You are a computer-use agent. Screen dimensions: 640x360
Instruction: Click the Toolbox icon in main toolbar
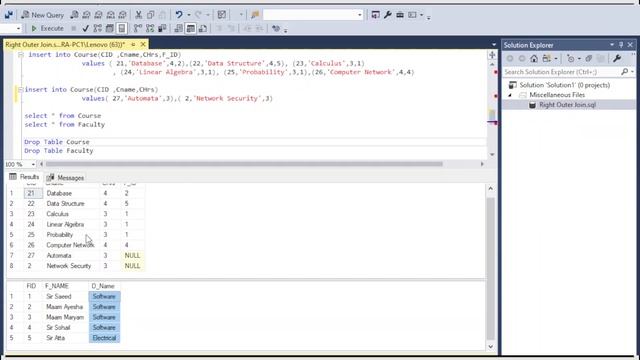(400, 15)
